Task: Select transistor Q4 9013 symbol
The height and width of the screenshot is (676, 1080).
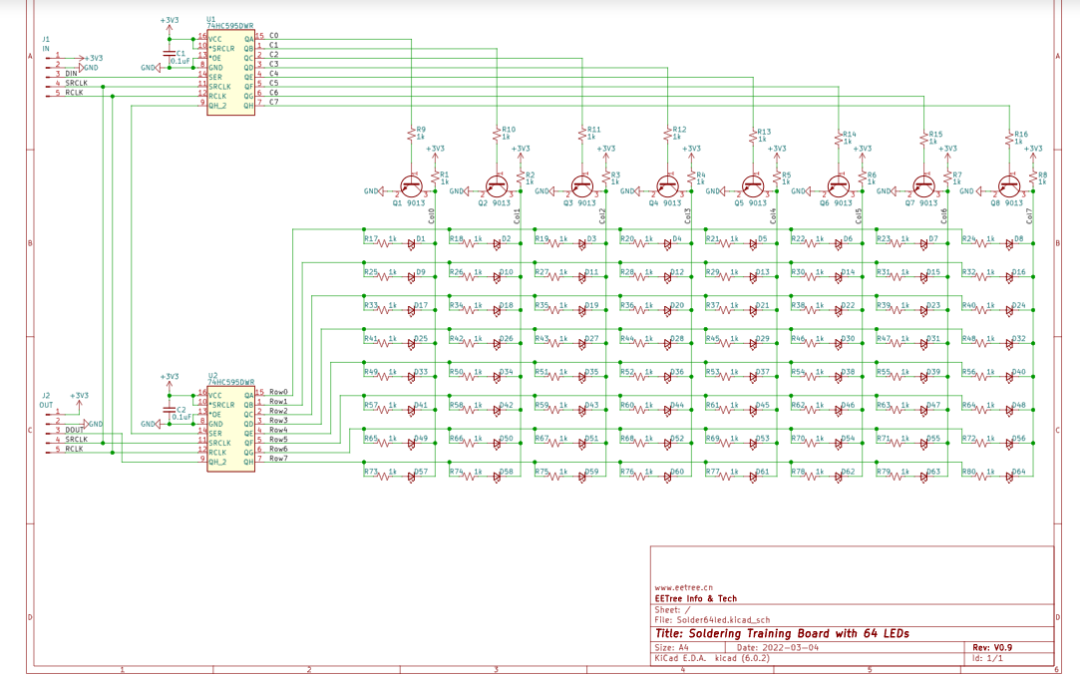Action: (667, 187)
